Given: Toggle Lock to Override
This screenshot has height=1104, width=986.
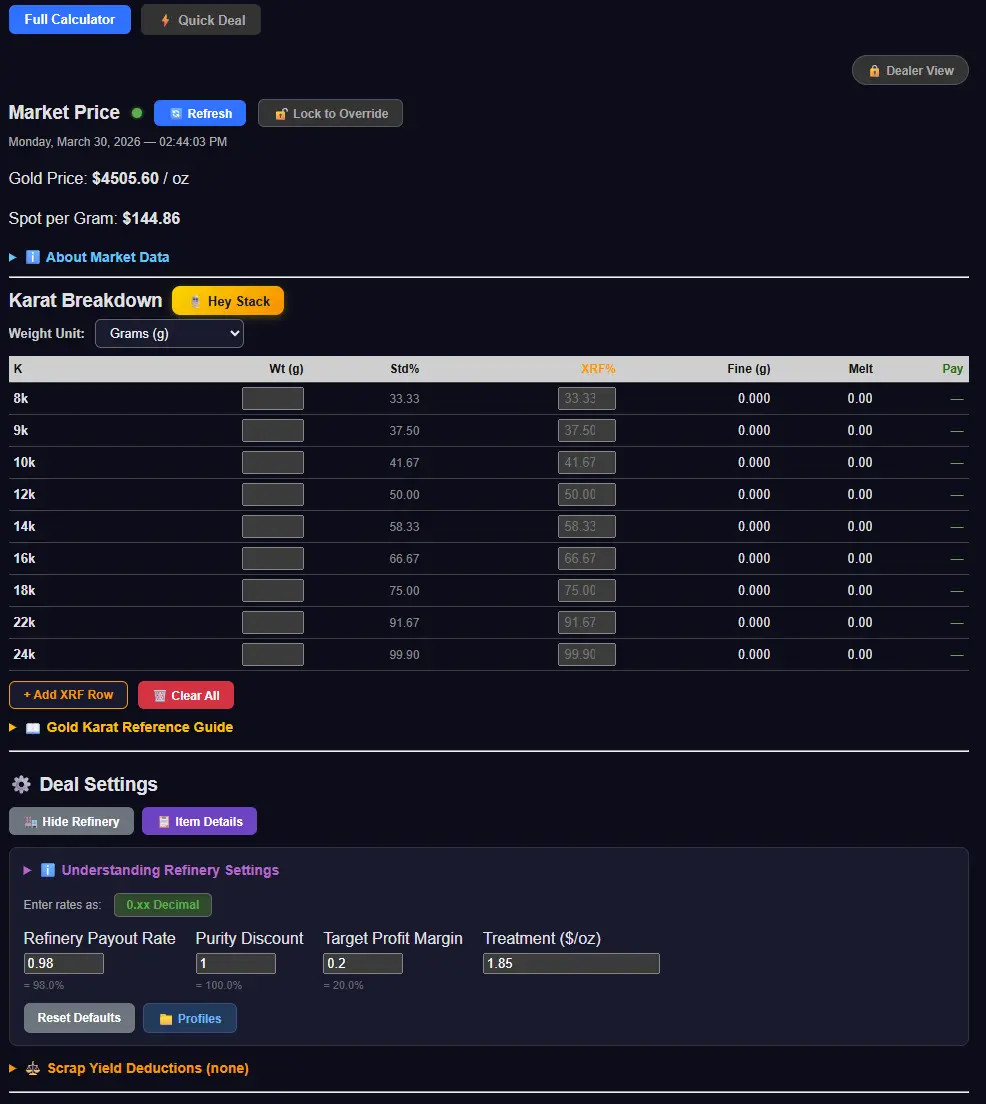Looking at the screenshot, I should point(330,113).
